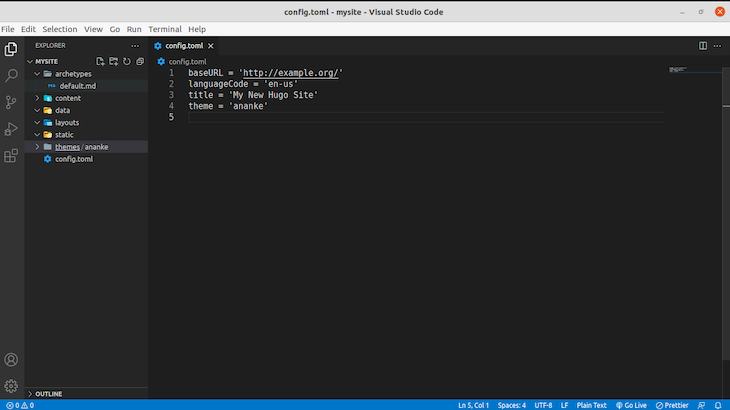
Task: Click errors and warnings status indicator
Action: [x=20, y=405]
